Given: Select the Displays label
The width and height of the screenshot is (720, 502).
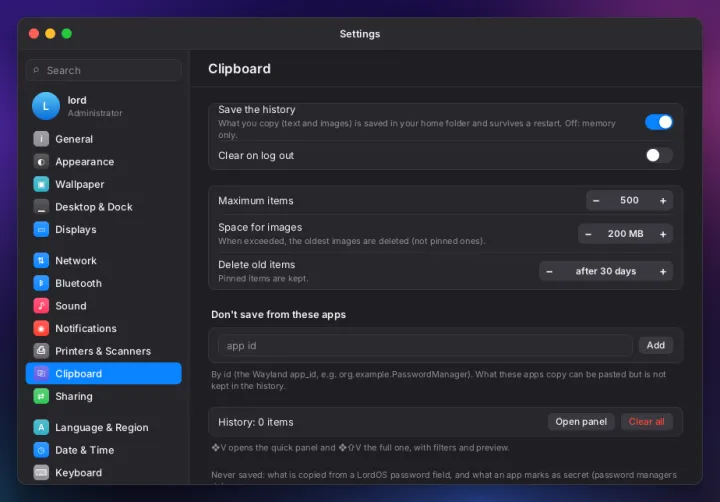Looking at the screenshot, I should coord(76,230).
